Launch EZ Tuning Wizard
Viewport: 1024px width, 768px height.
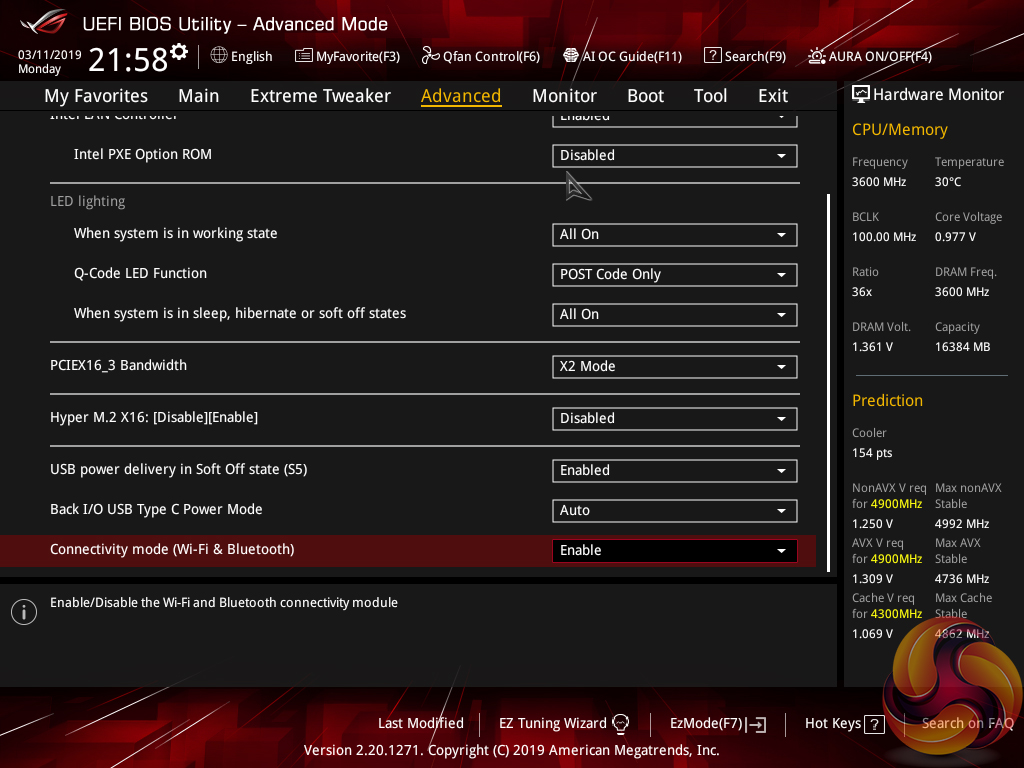click(x=564, y=724)
